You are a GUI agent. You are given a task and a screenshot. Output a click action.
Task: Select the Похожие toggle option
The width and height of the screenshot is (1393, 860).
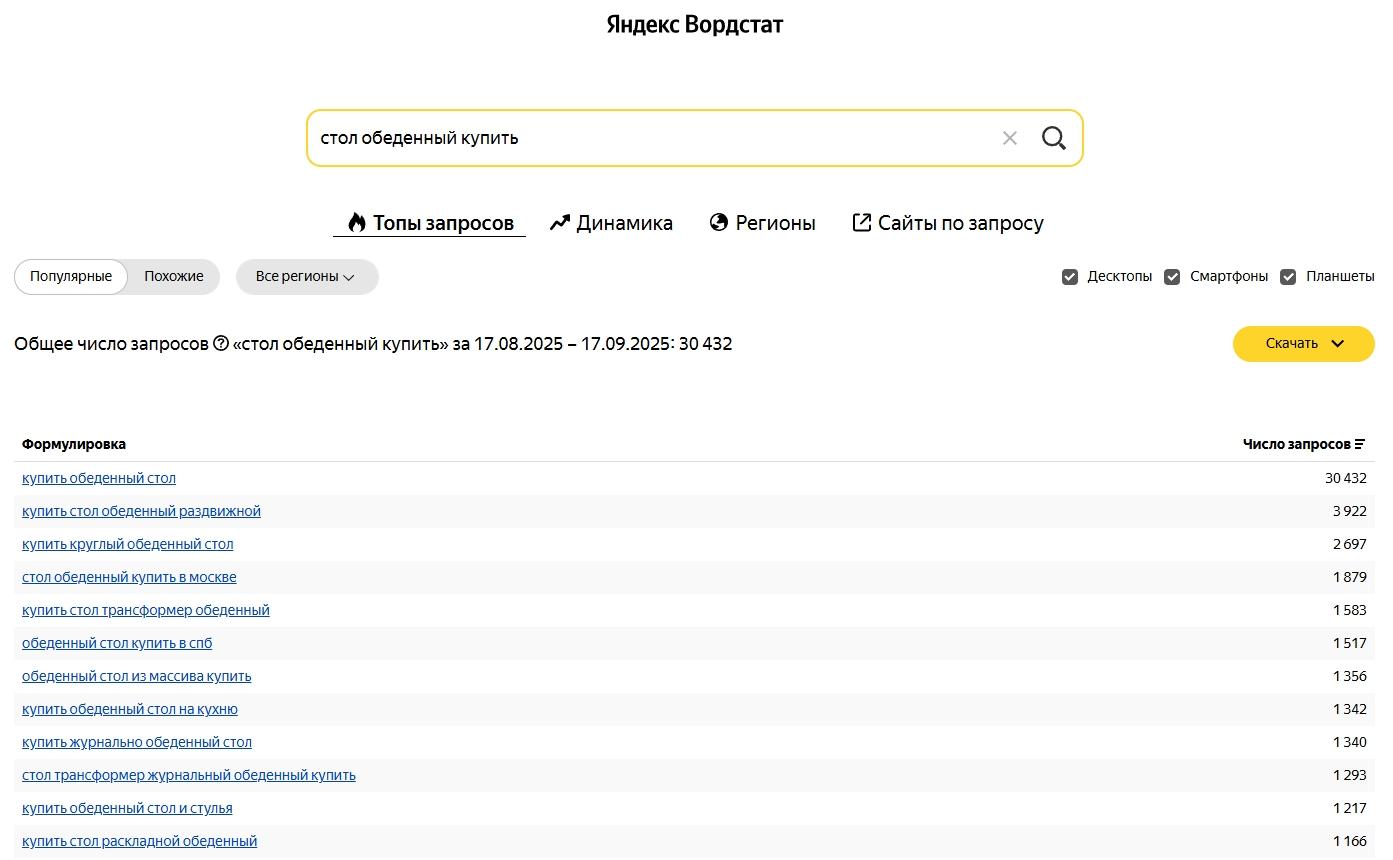click(x=173, y=277)
